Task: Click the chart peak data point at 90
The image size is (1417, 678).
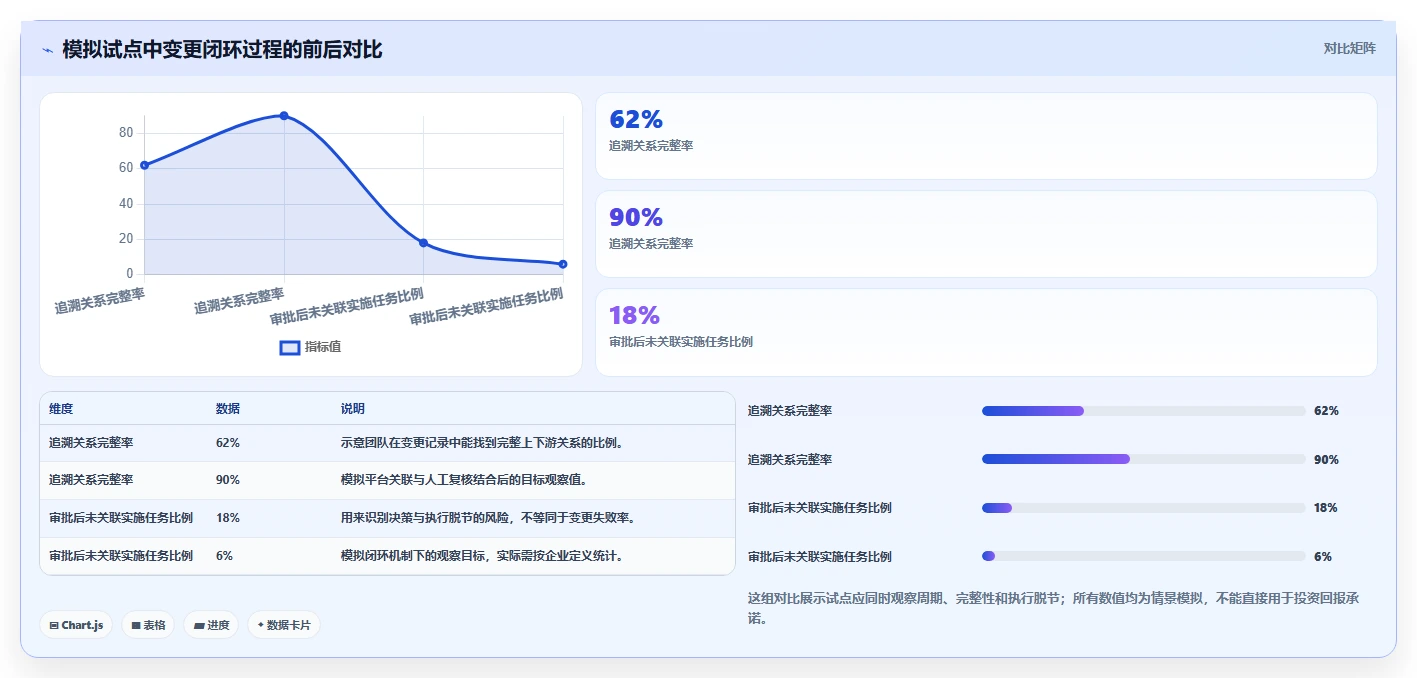Action: (x=284, y=116)
